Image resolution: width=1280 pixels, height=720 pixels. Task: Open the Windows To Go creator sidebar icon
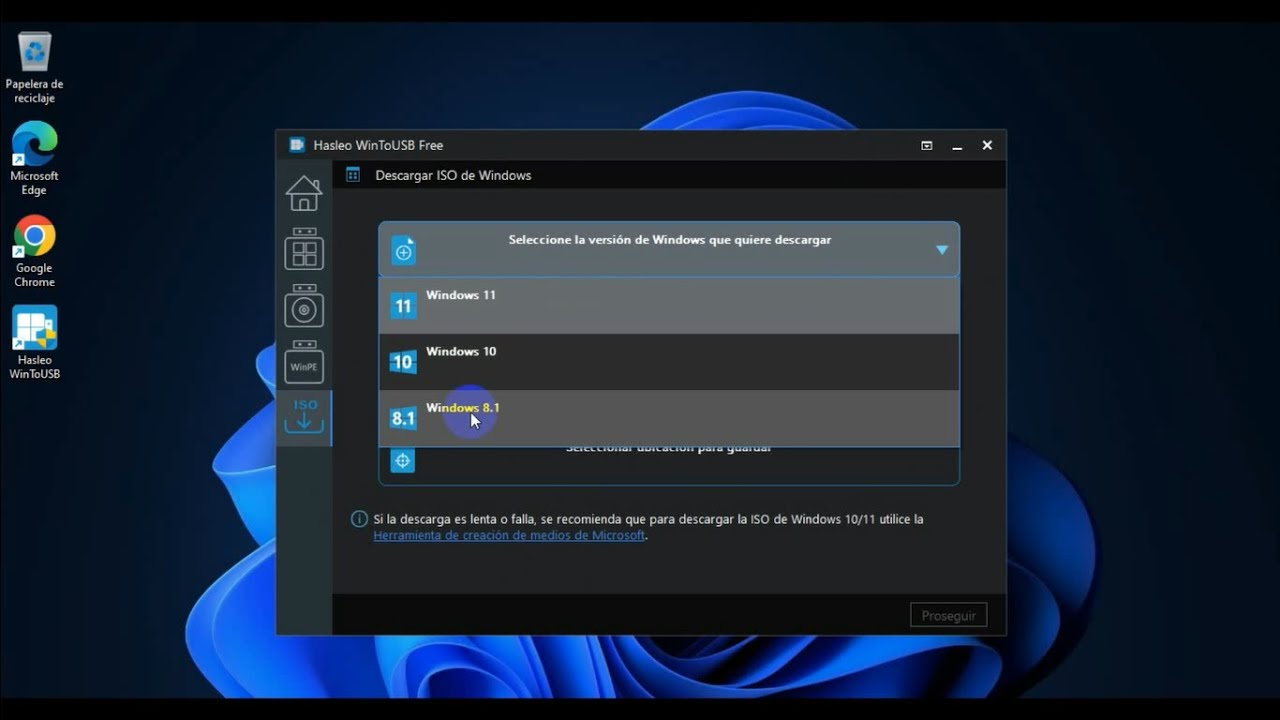coord(304,249)
